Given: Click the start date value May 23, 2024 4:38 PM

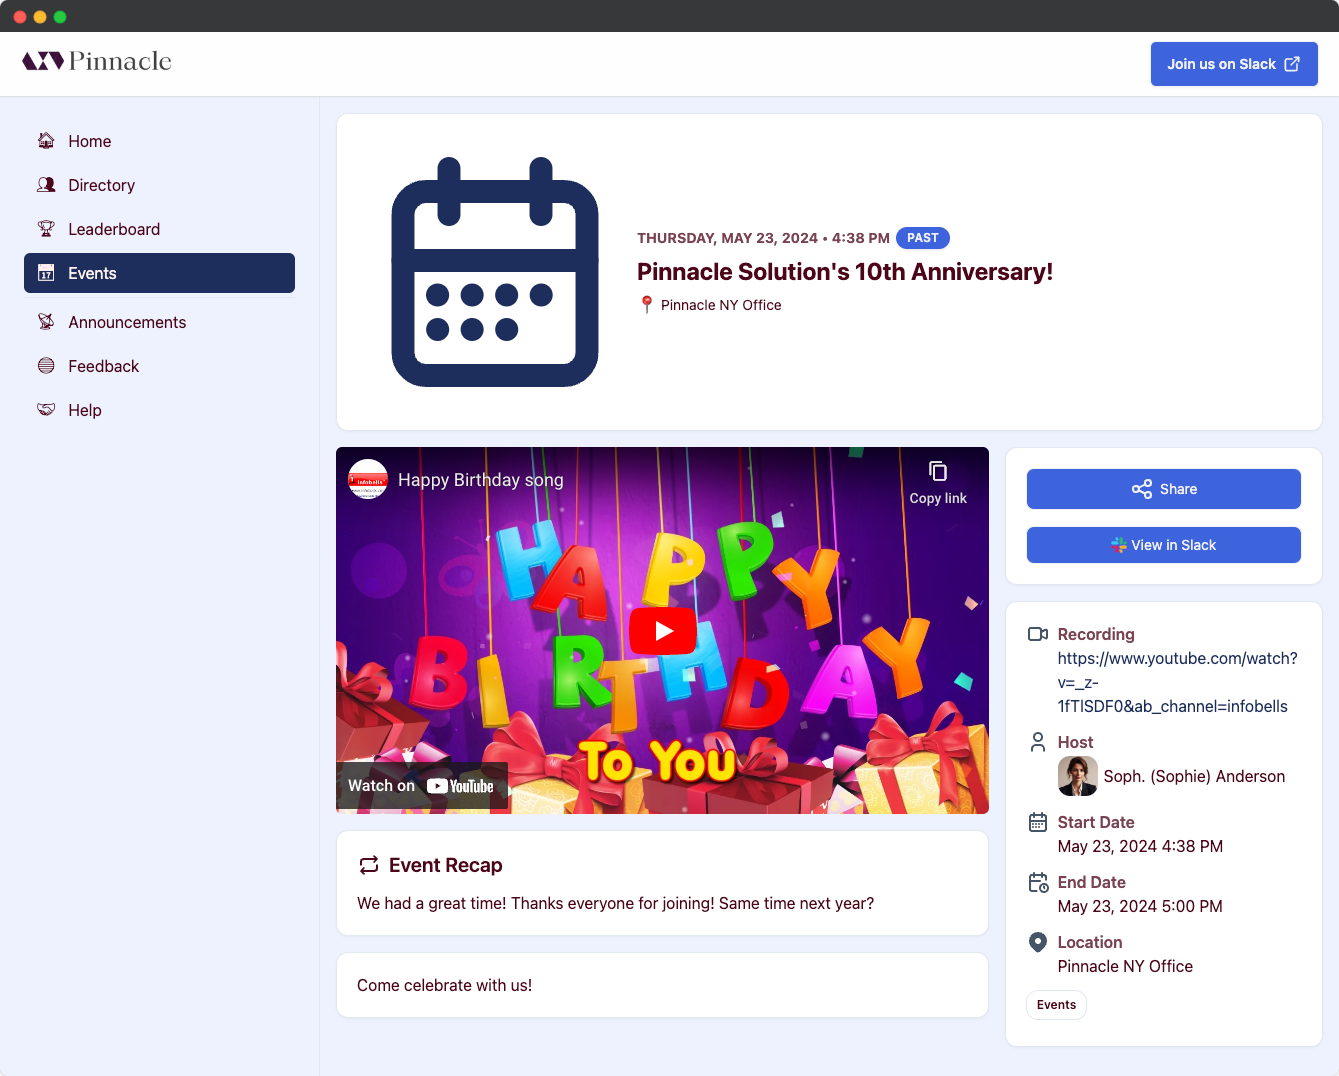Looking at the screenshot, I should (x=1140, y=846).
